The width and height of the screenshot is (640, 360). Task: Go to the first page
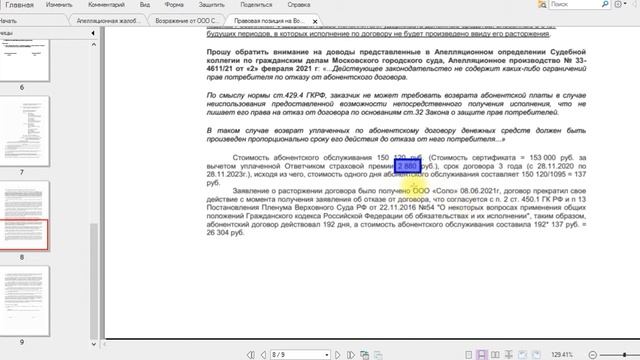[x=251, y=355]
